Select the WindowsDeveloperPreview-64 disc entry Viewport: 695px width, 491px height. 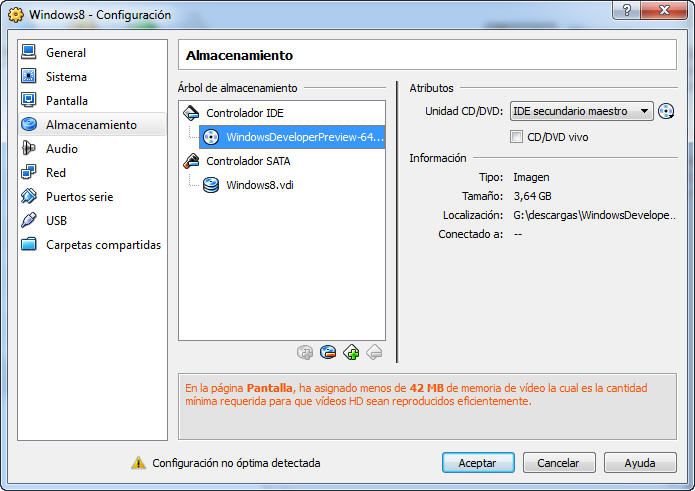point(292,137)
